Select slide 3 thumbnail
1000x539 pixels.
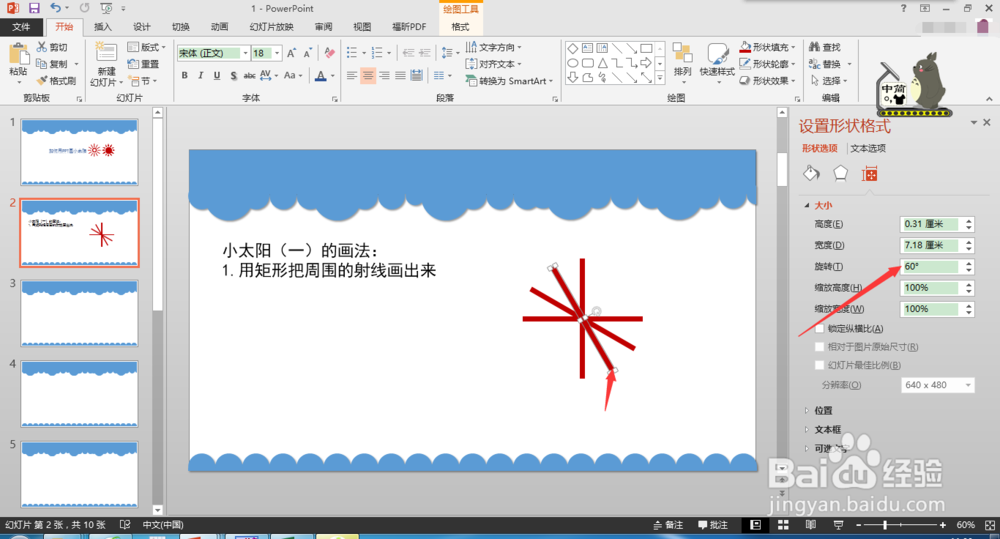pos(79,313)
